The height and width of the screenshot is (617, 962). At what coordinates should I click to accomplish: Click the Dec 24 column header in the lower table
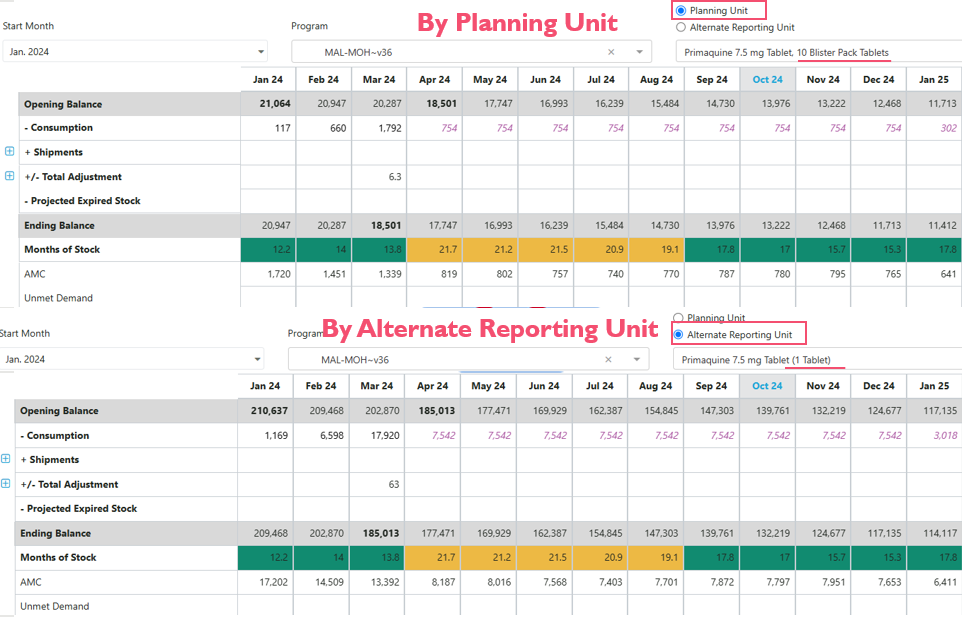tap(879, 386)
